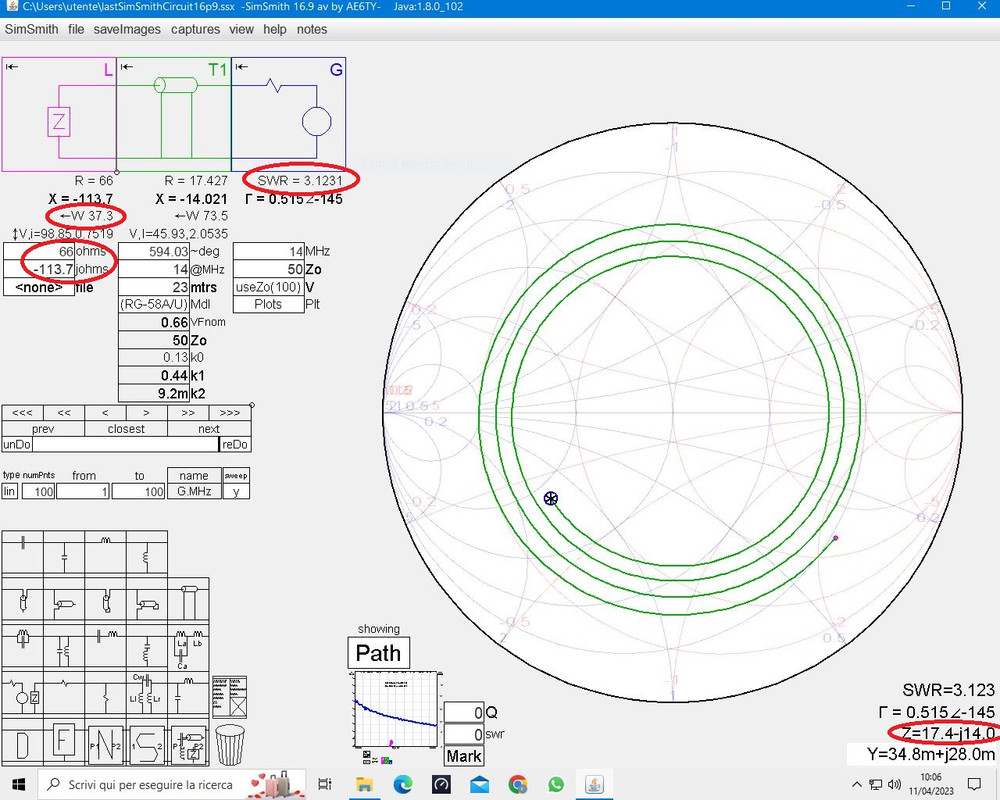Toggle the lin sweep type
This screenshot has width=1000, height=800.
pyautogui.click(x=10, y=491)
